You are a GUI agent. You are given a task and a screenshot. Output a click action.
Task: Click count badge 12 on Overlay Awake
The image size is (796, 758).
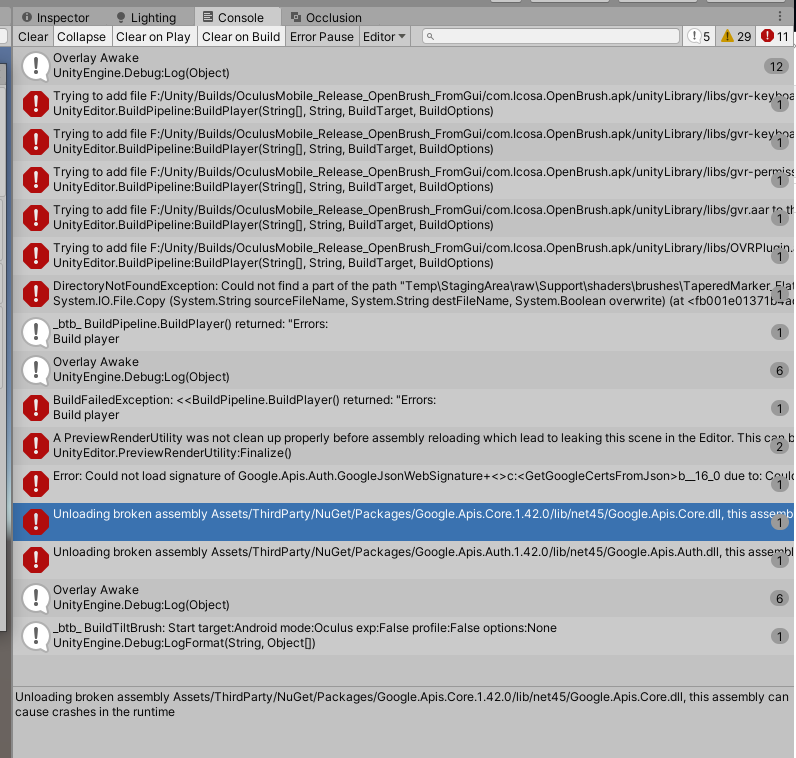coord(776,67)
